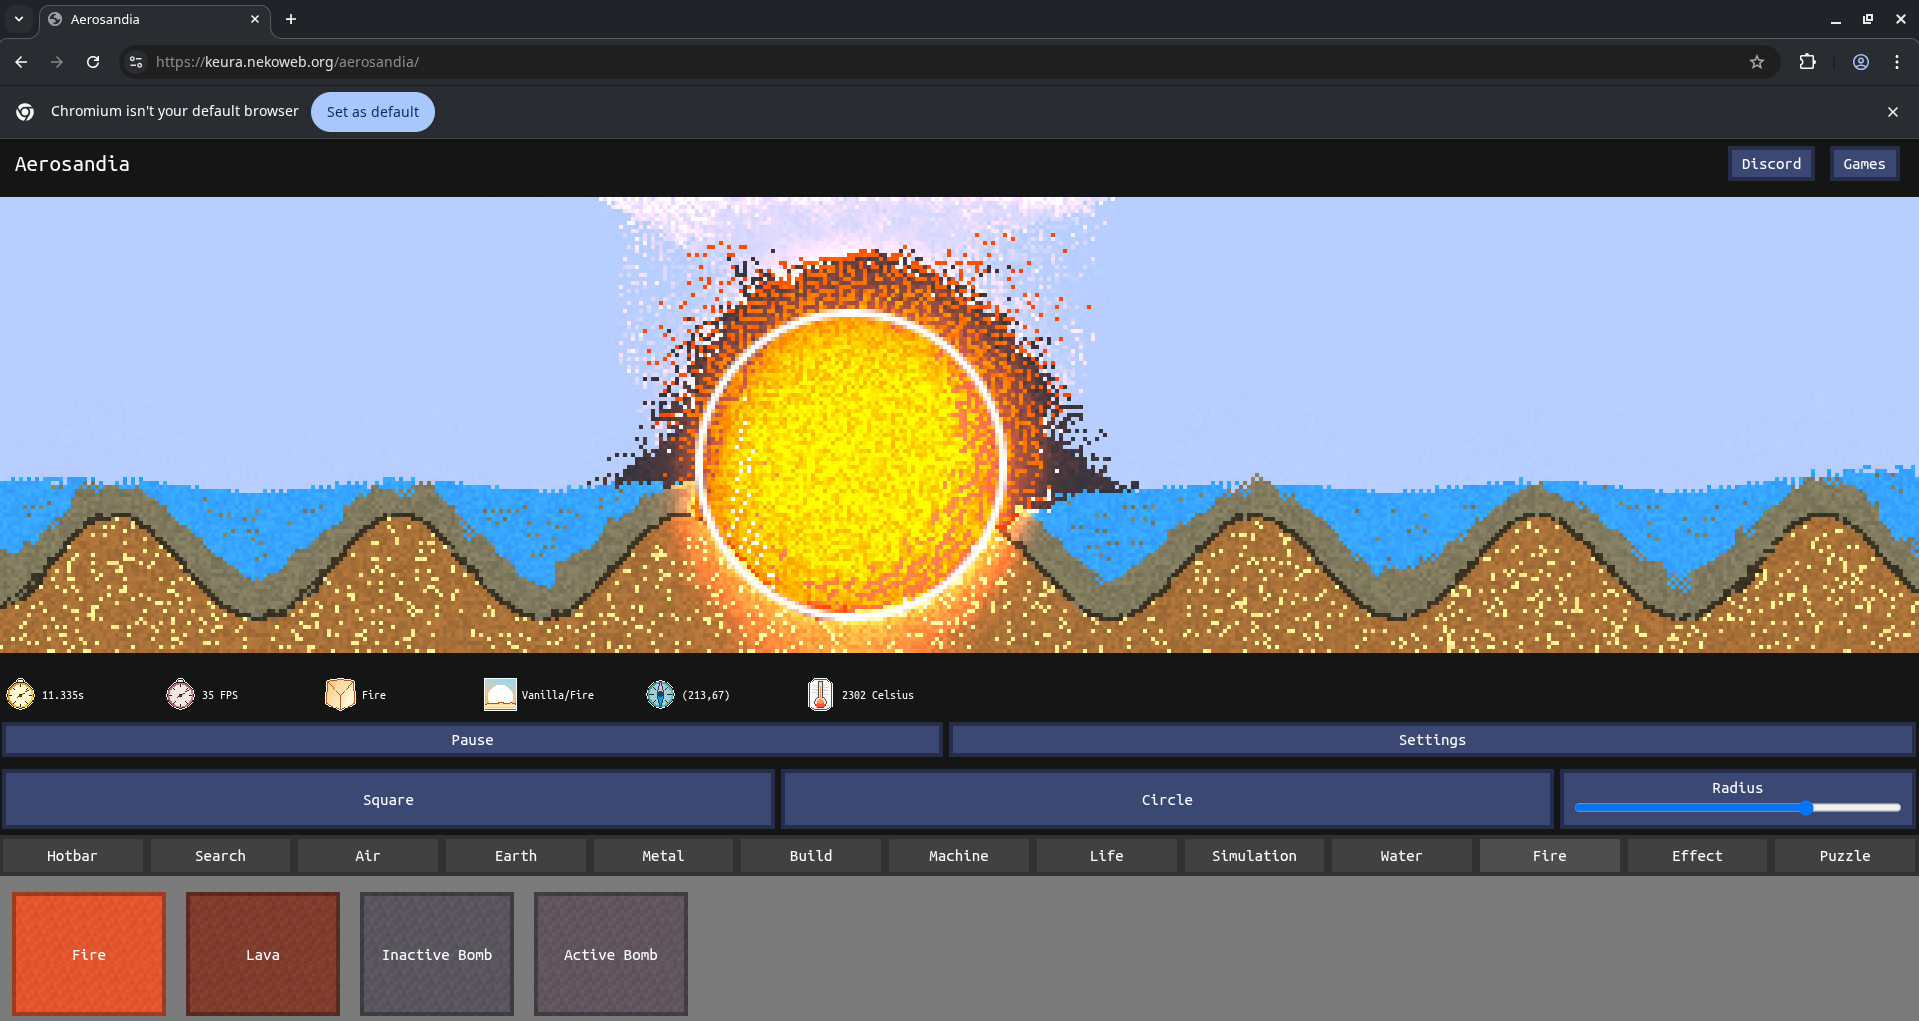Switch to the Earth category tab
The image size is (1919, 1021).
click(x=516, y=856)
